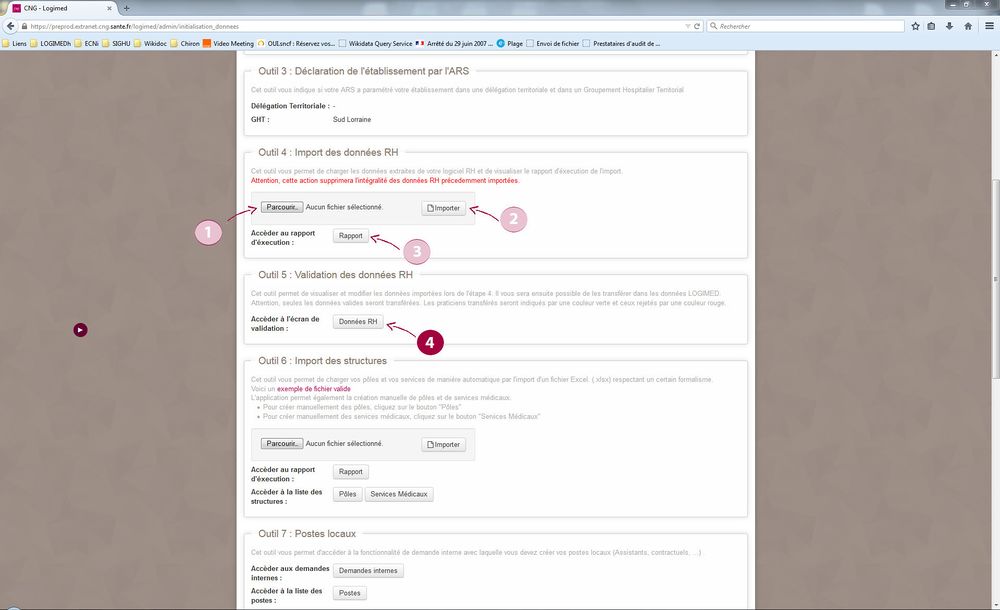Click the Rechercher search field

point(807,26)
